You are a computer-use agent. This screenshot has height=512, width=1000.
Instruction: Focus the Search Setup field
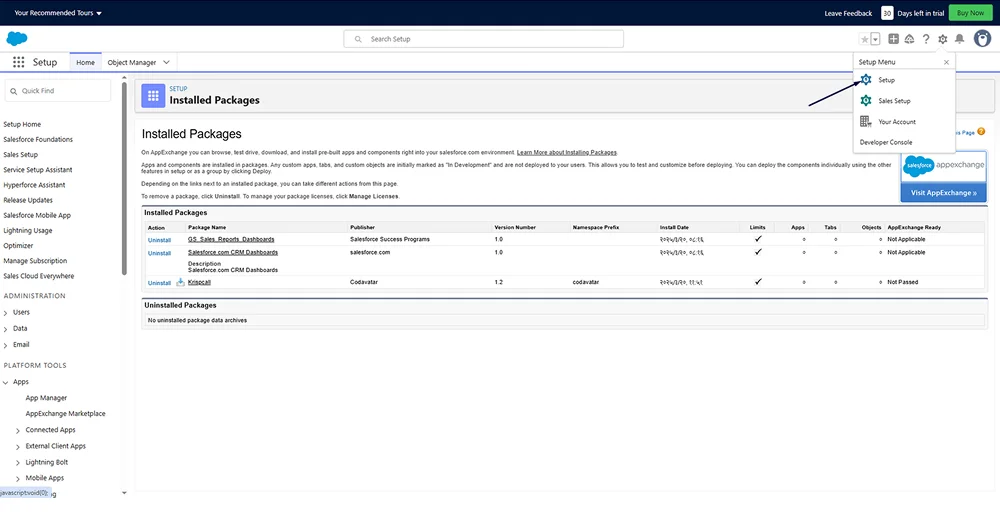[483, 39]
